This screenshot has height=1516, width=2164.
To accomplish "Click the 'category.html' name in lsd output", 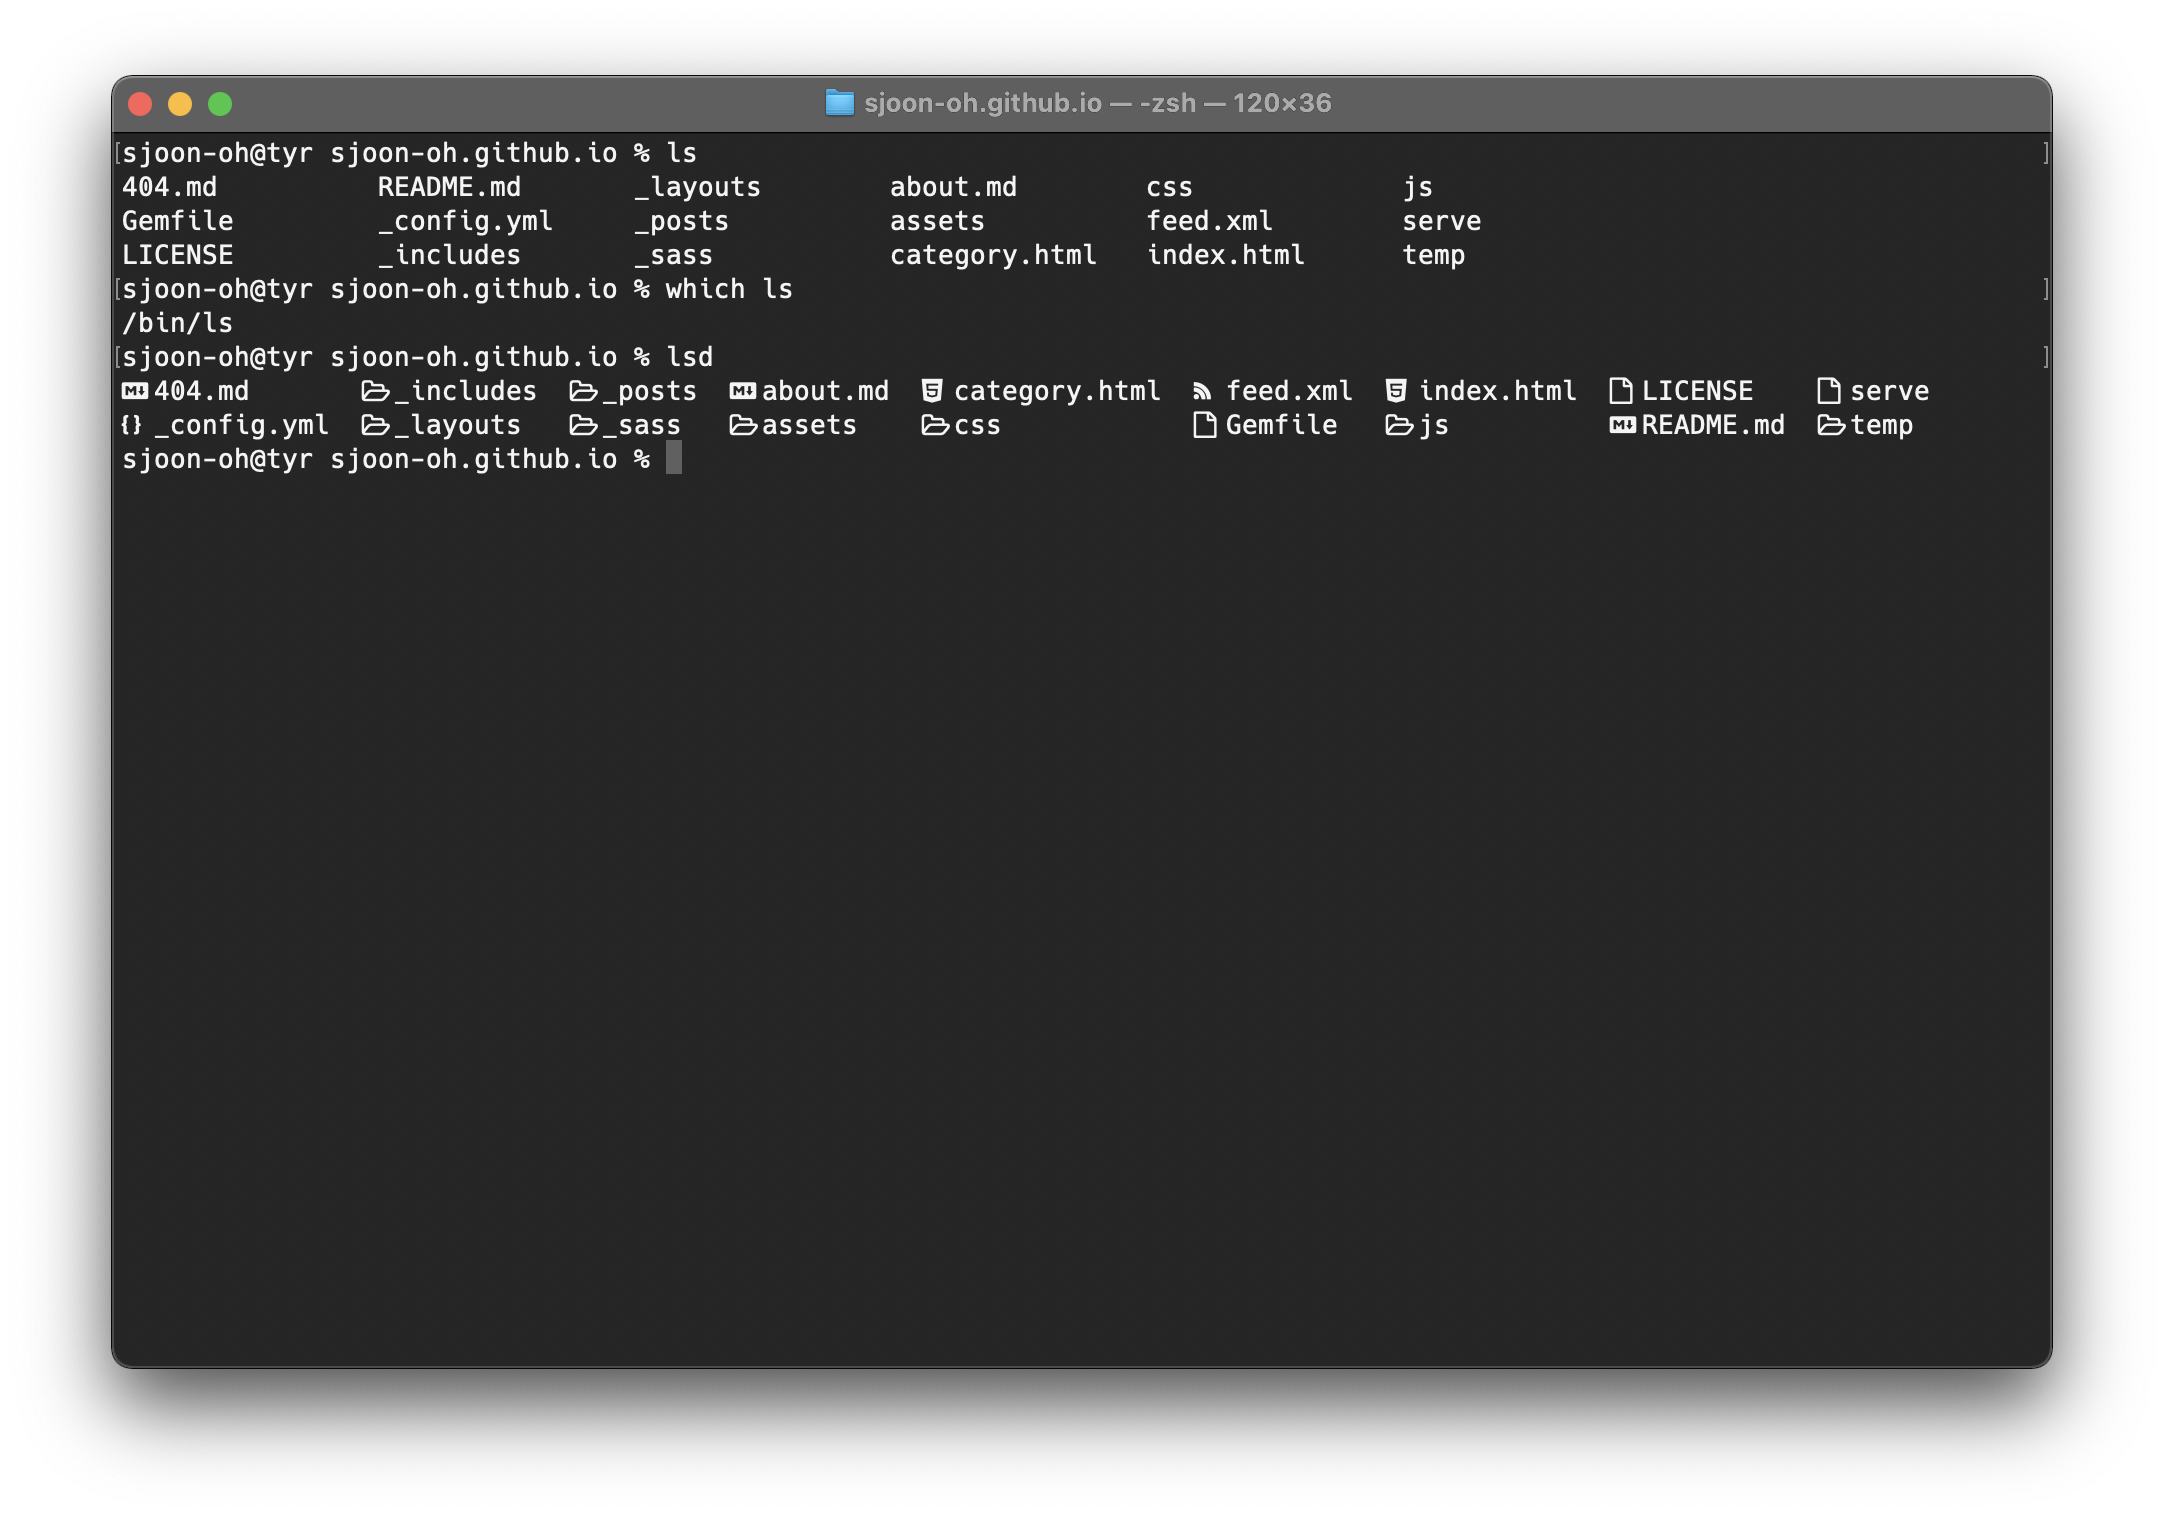I will [1057, 391].
